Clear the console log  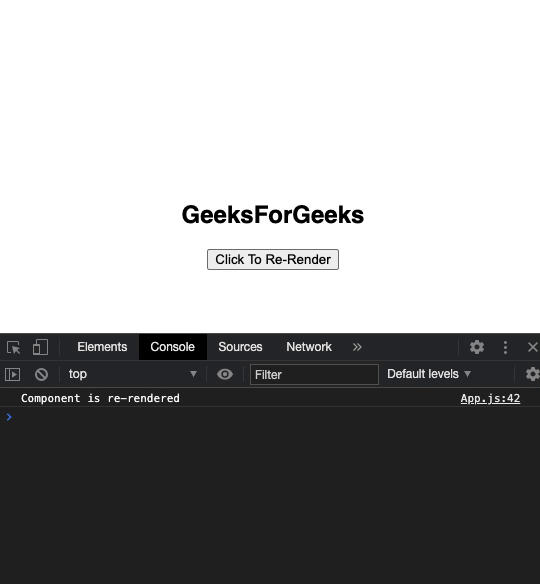[41, 374]
